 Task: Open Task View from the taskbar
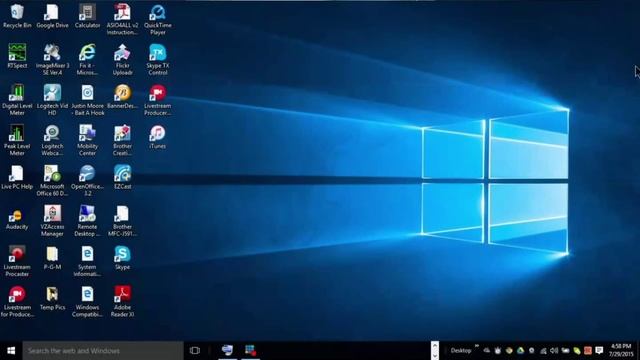point(195,351)
